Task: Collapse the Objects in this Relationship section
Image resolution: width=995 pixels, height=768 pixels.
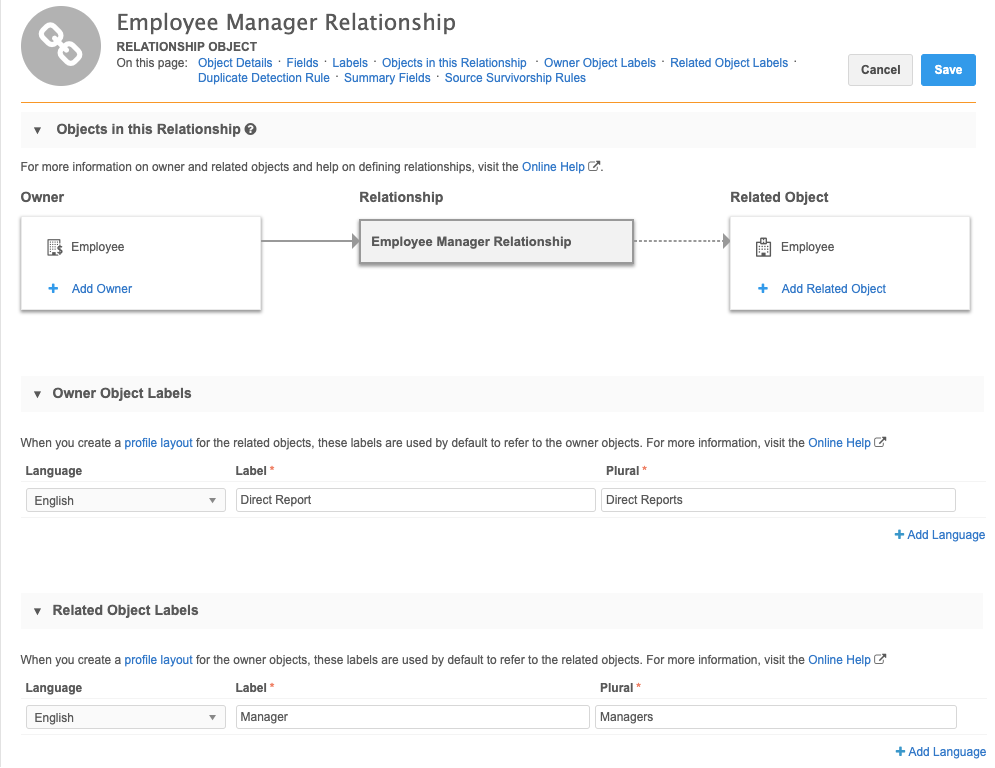Action: click(x=38, y=130)
